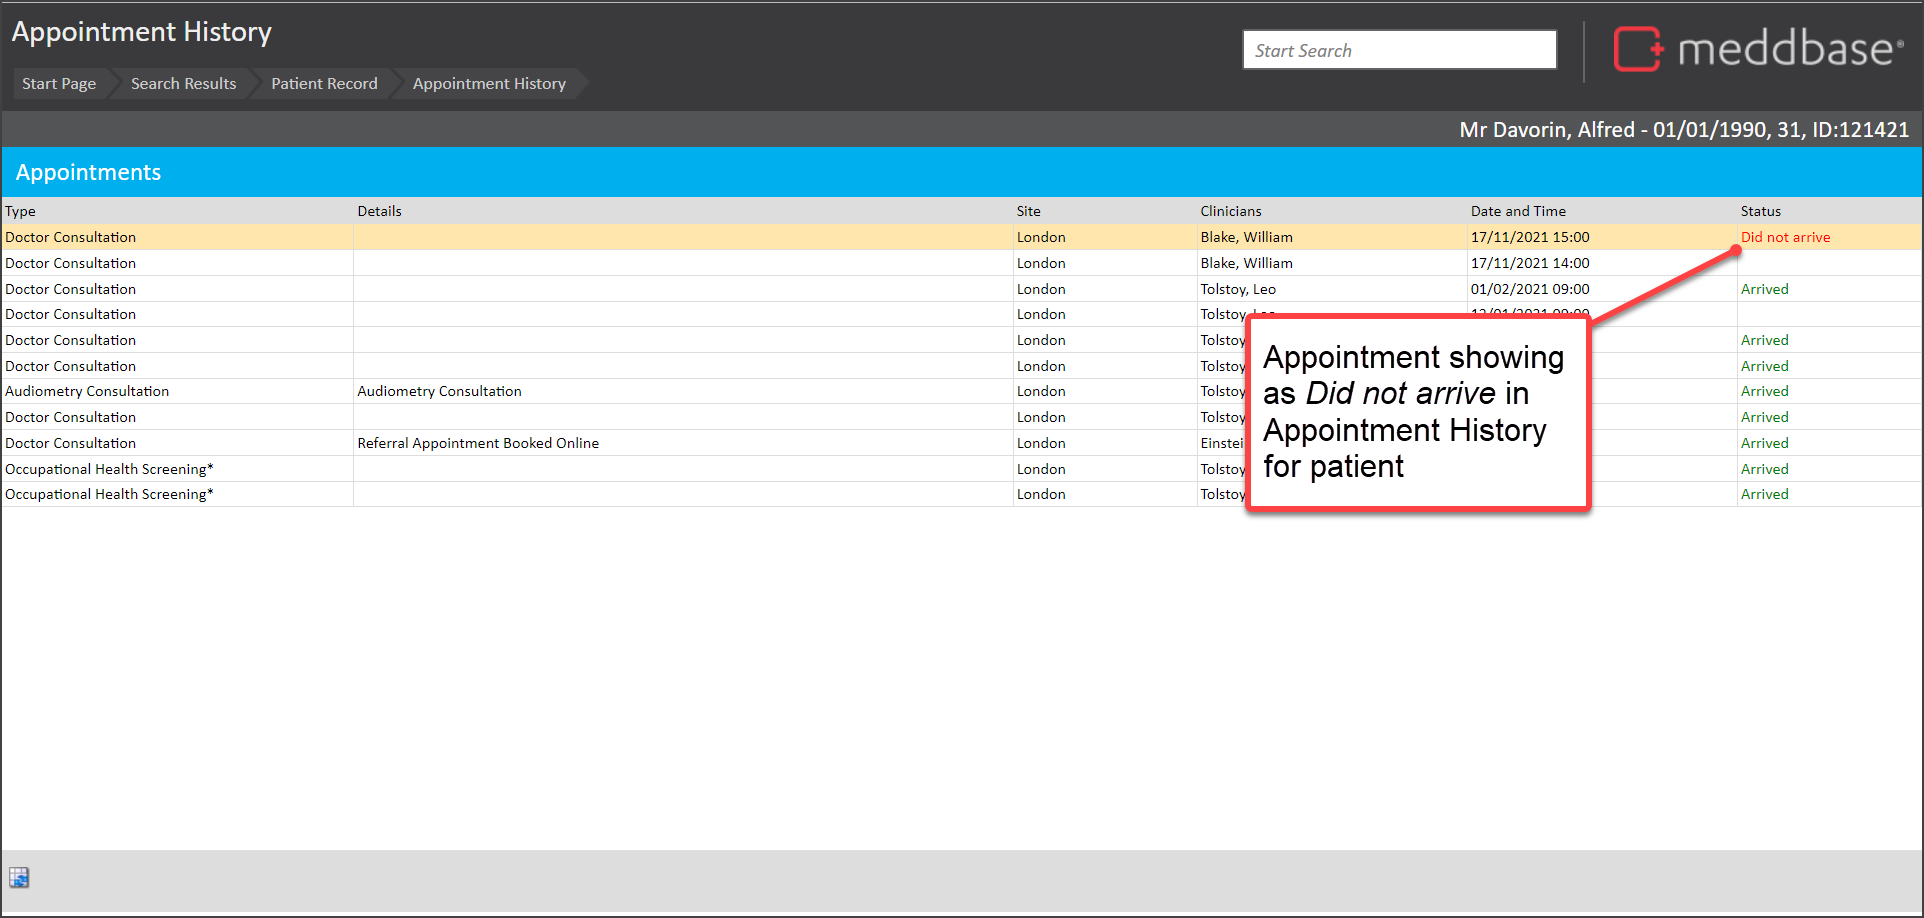Image resolution: width=1924 pixels, height=918 pixels.
Task: Click the export spreadsheet icon at bottom left
Action: (x=19, y=877)
